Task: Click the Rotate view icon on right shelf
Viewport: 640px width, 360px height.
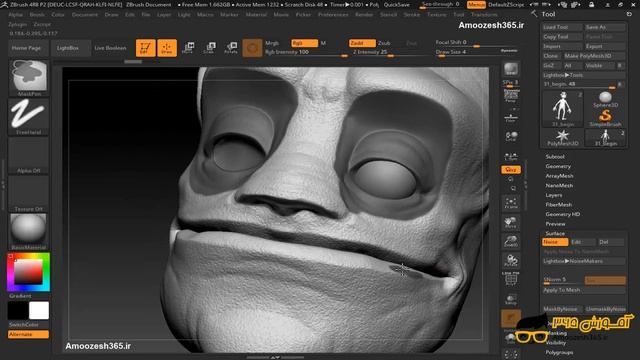Action: [511, 260]
